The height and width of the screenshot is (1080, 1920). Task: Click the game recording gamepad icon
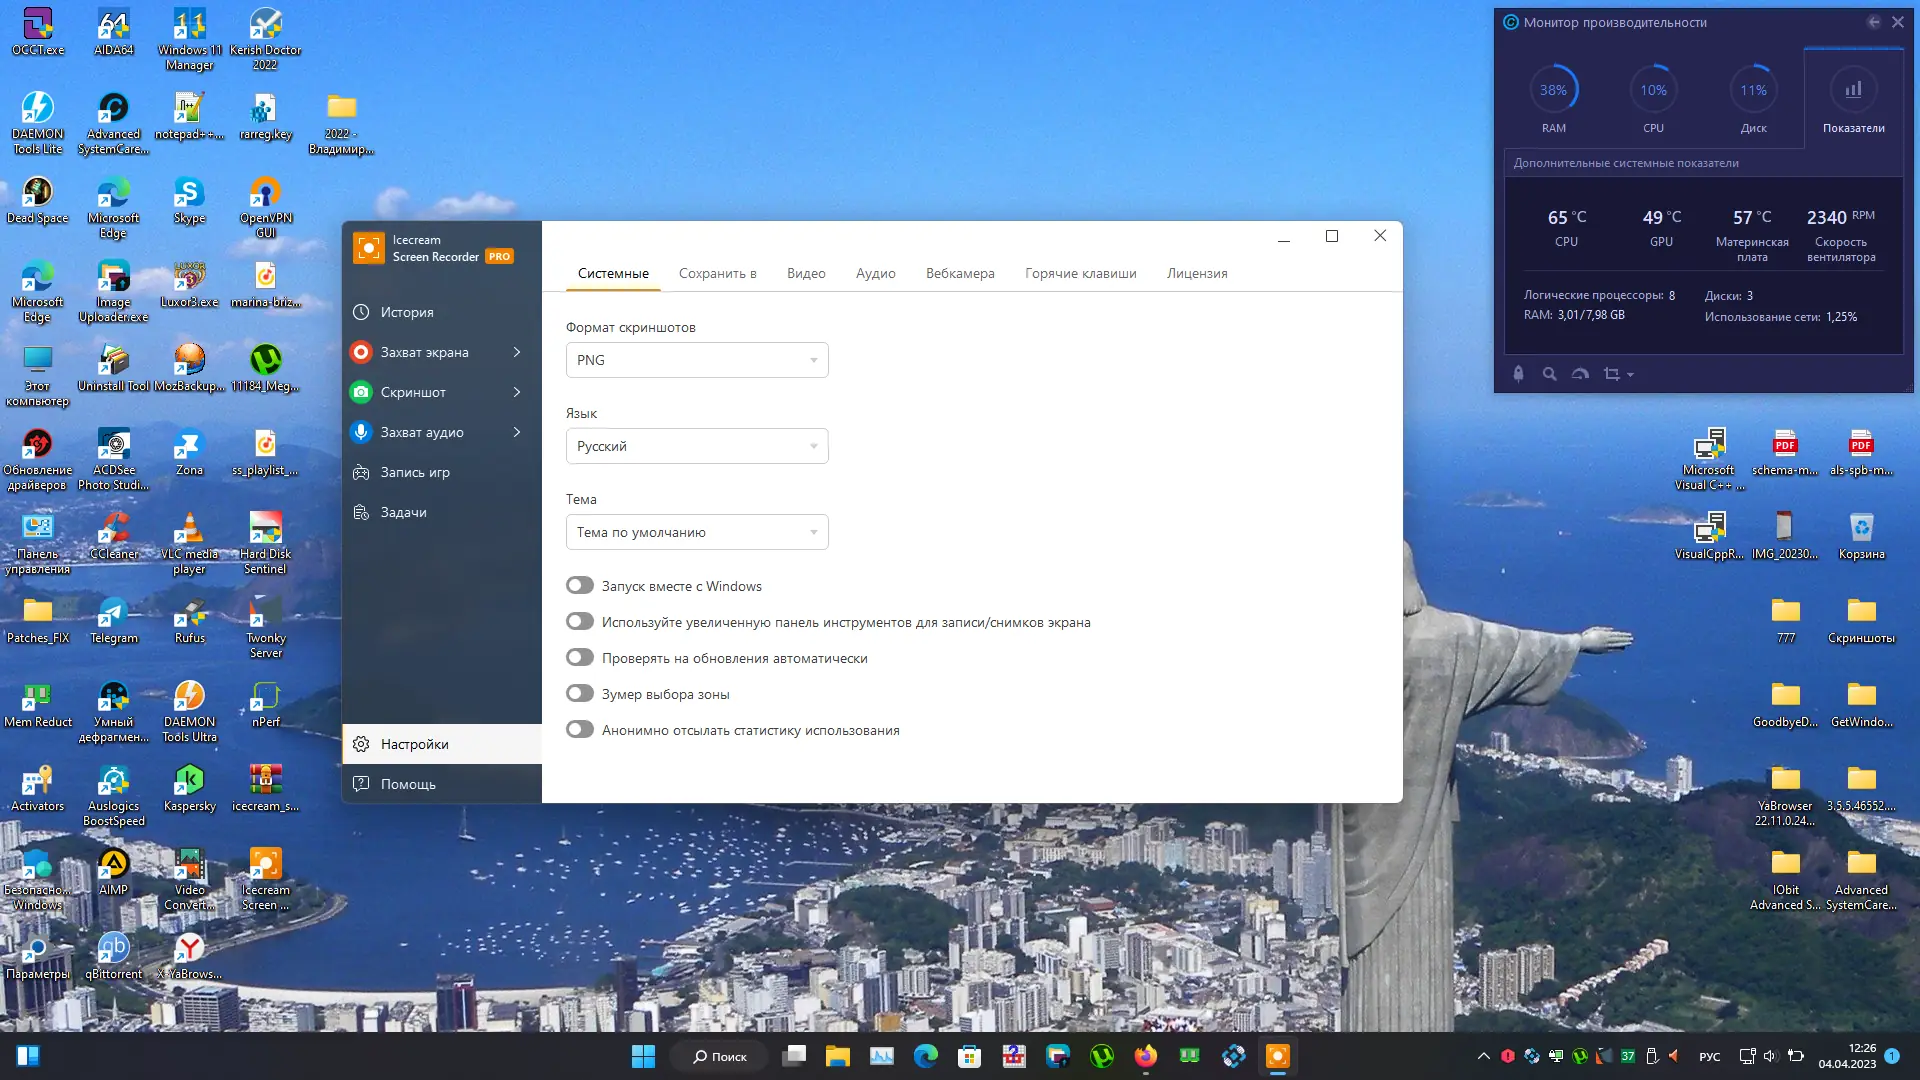point(361,472)
